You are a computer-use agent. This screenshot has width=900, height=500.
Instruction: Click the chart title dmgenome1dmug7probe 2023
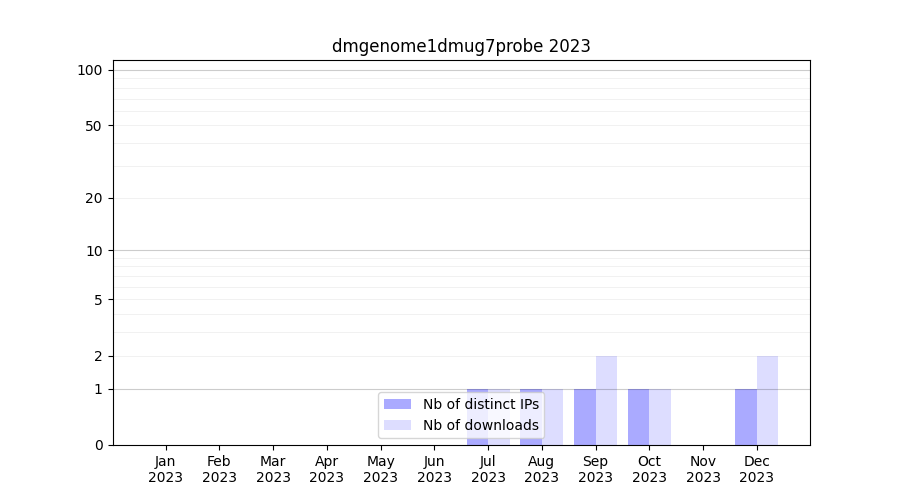click(x=461, y=46)
